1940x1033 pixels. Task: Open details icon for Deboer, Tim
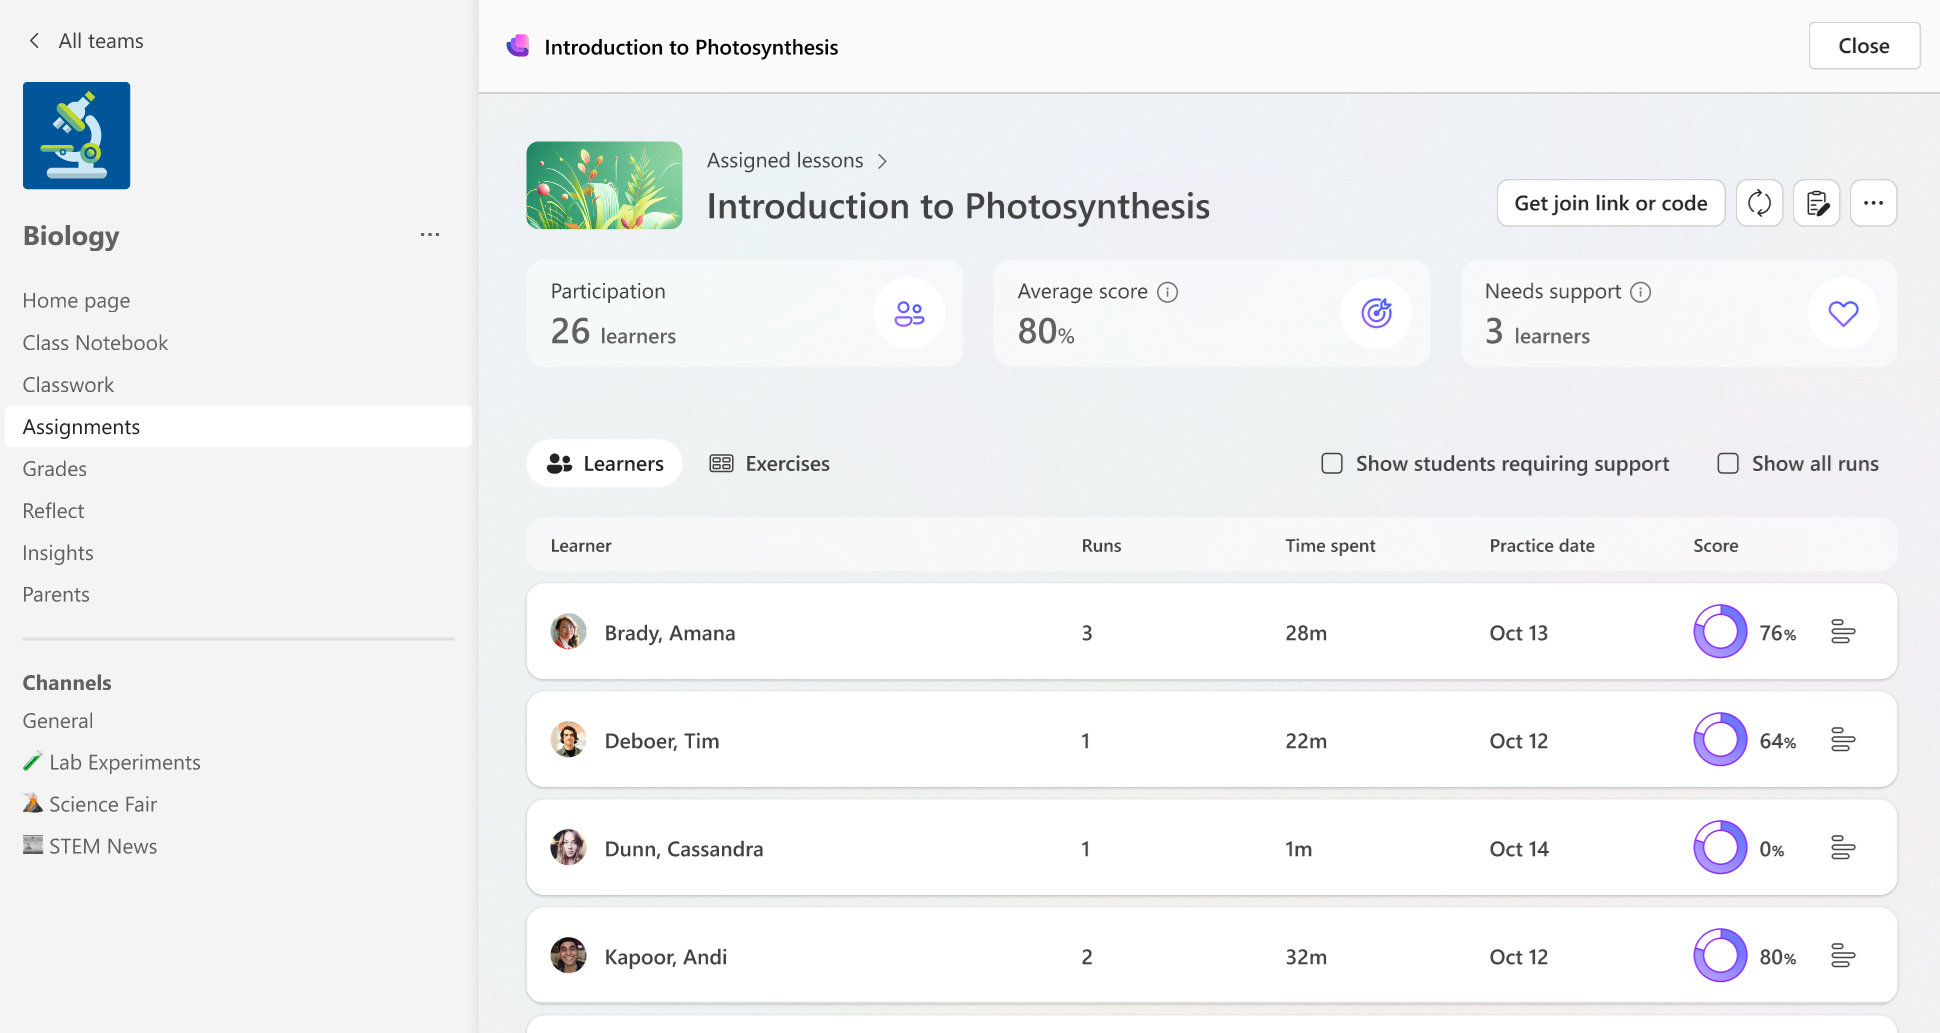coord(1843,740)
